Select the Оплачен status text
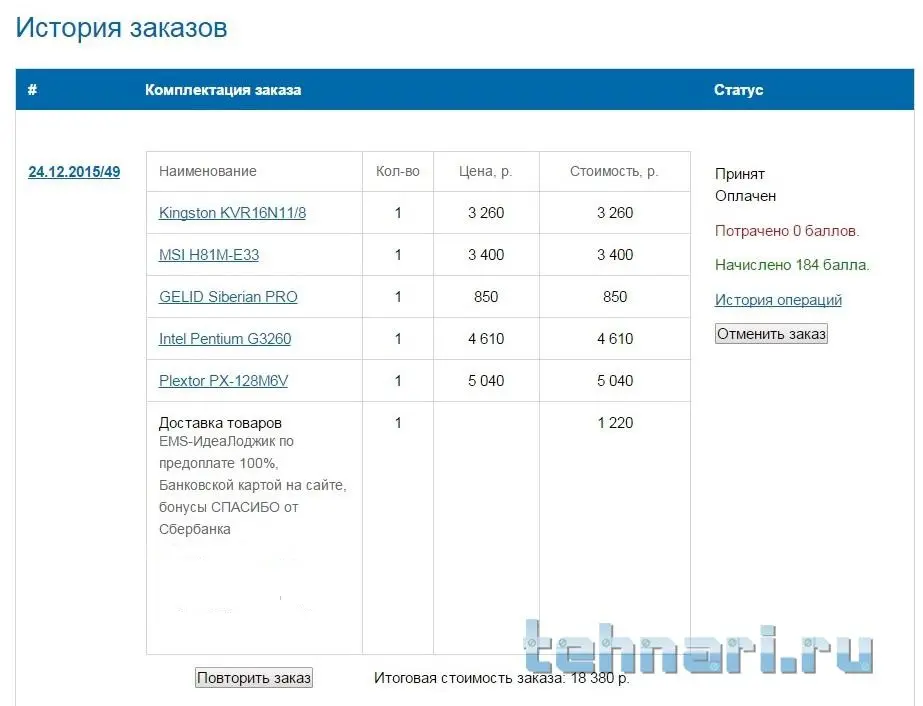The image size is (923, 706). click(745, 196)
